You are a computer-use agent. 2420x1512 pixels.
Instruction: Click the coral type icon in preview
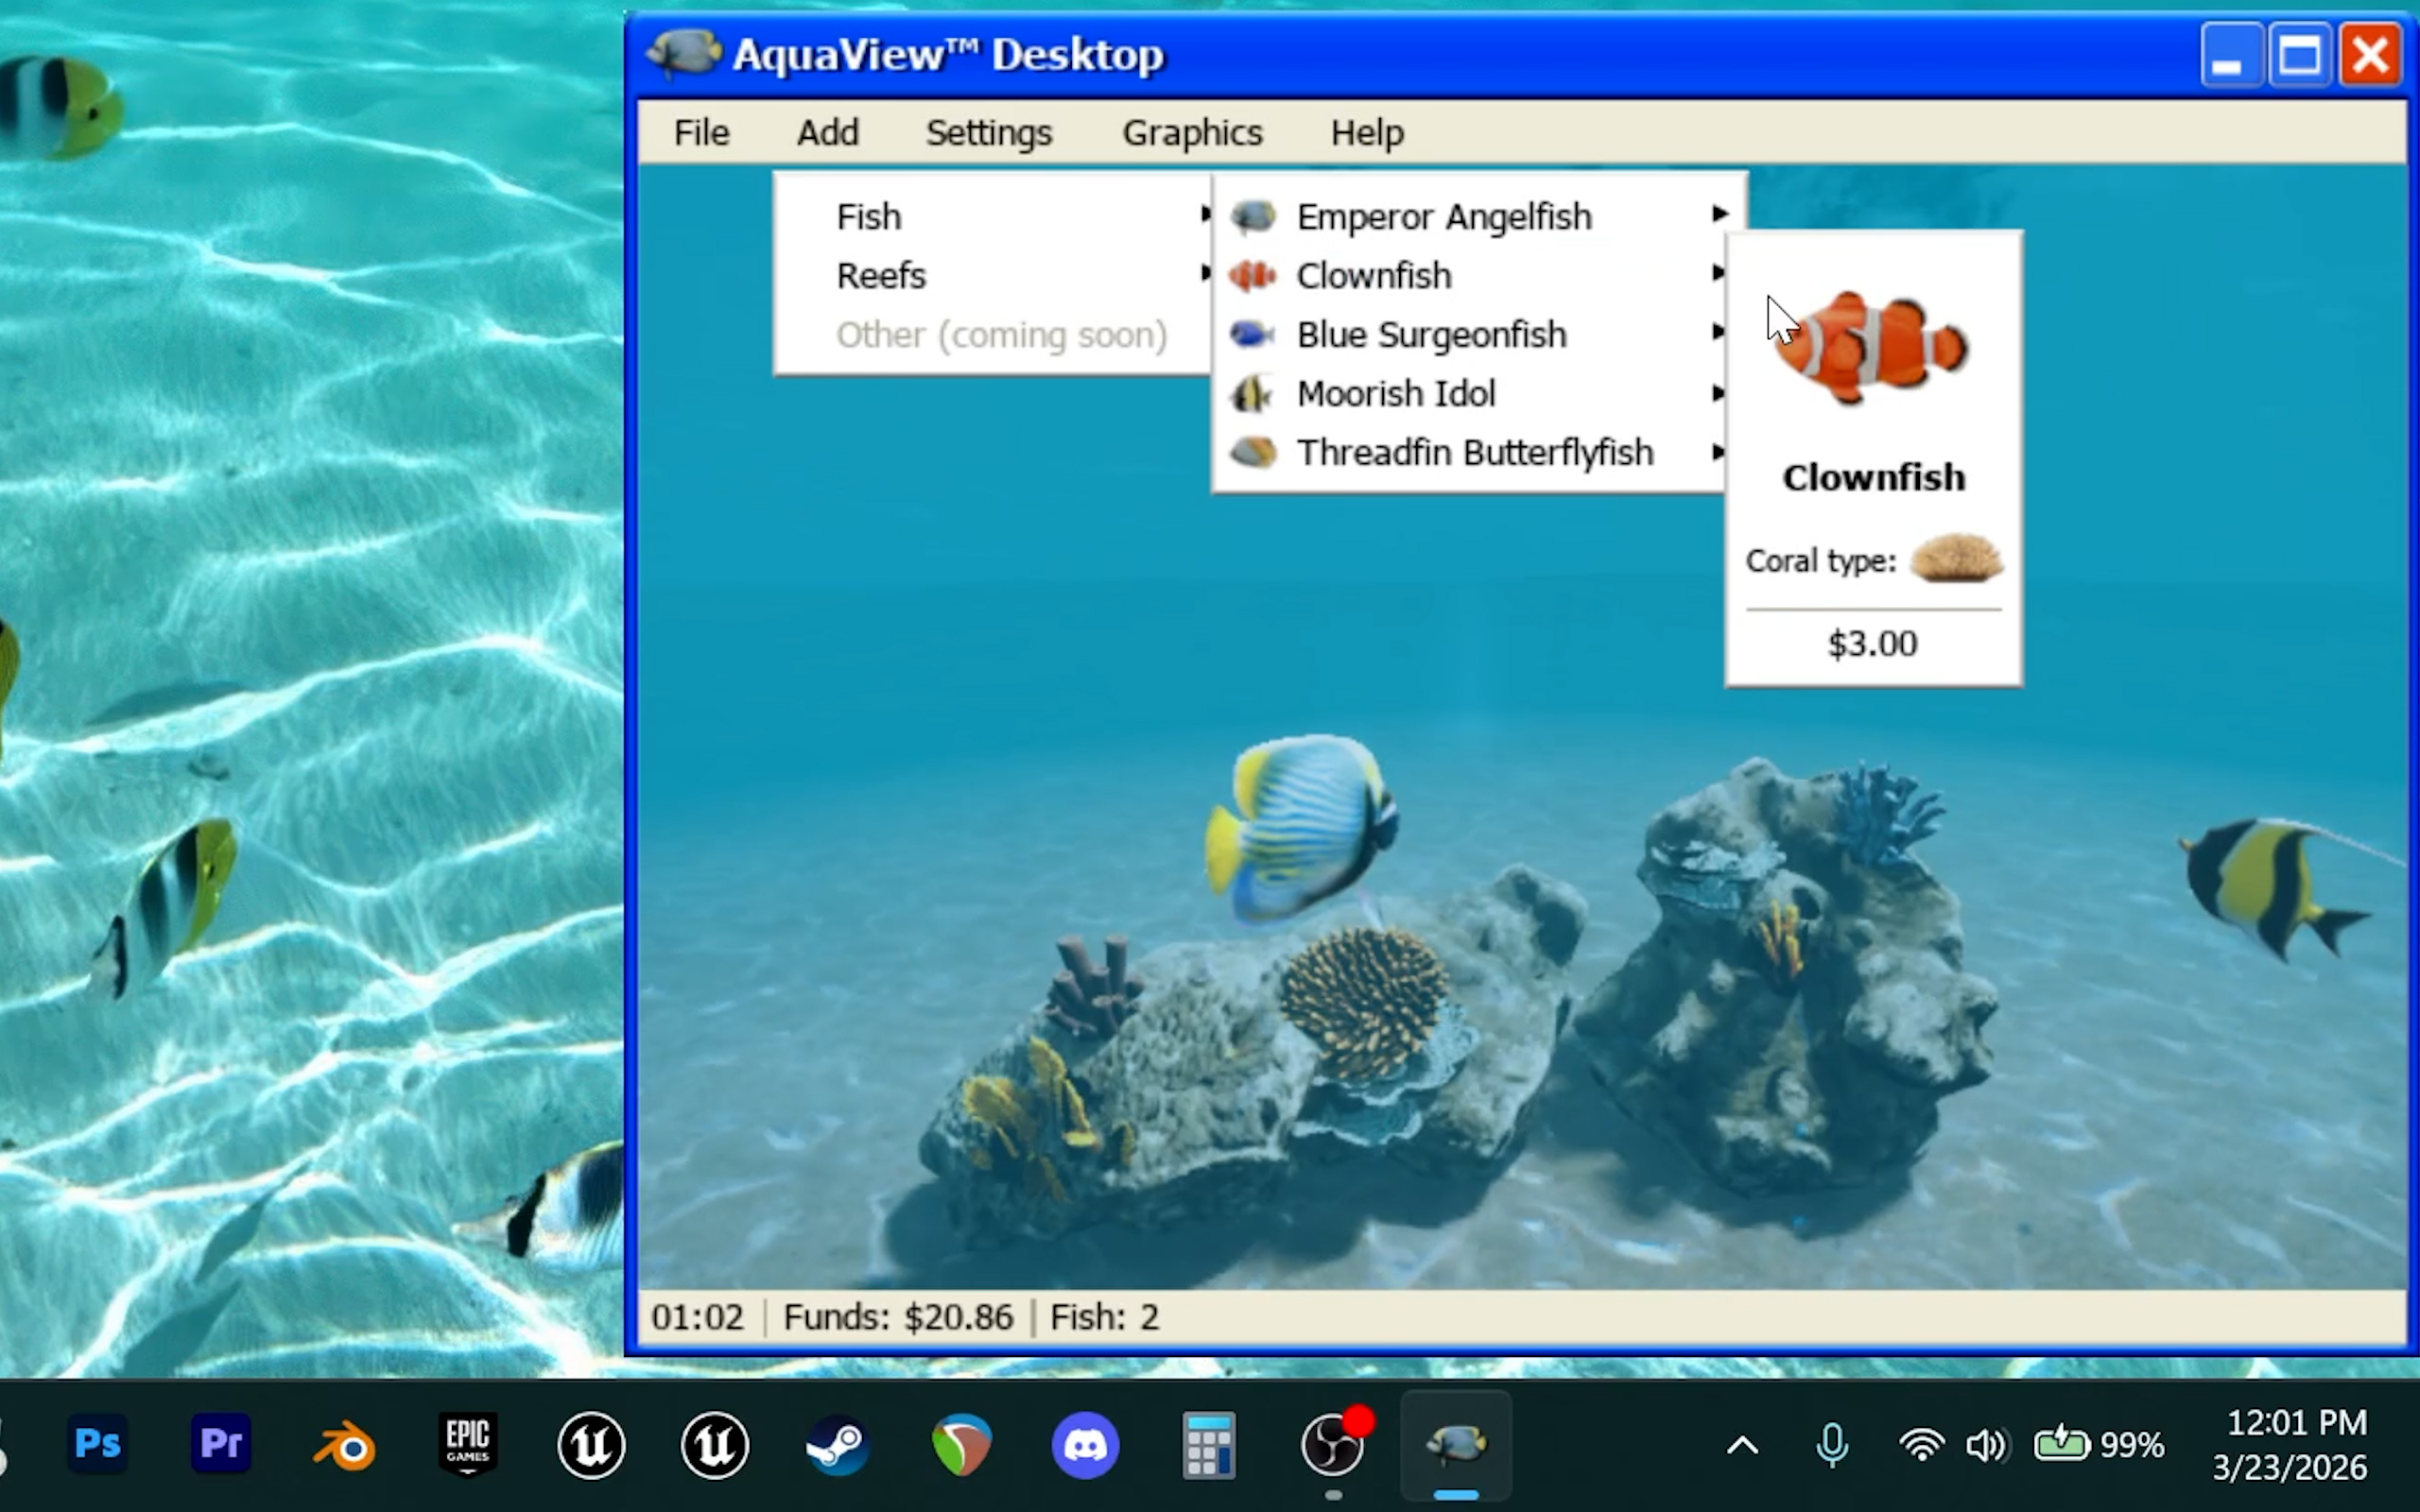coord(1956,558)
